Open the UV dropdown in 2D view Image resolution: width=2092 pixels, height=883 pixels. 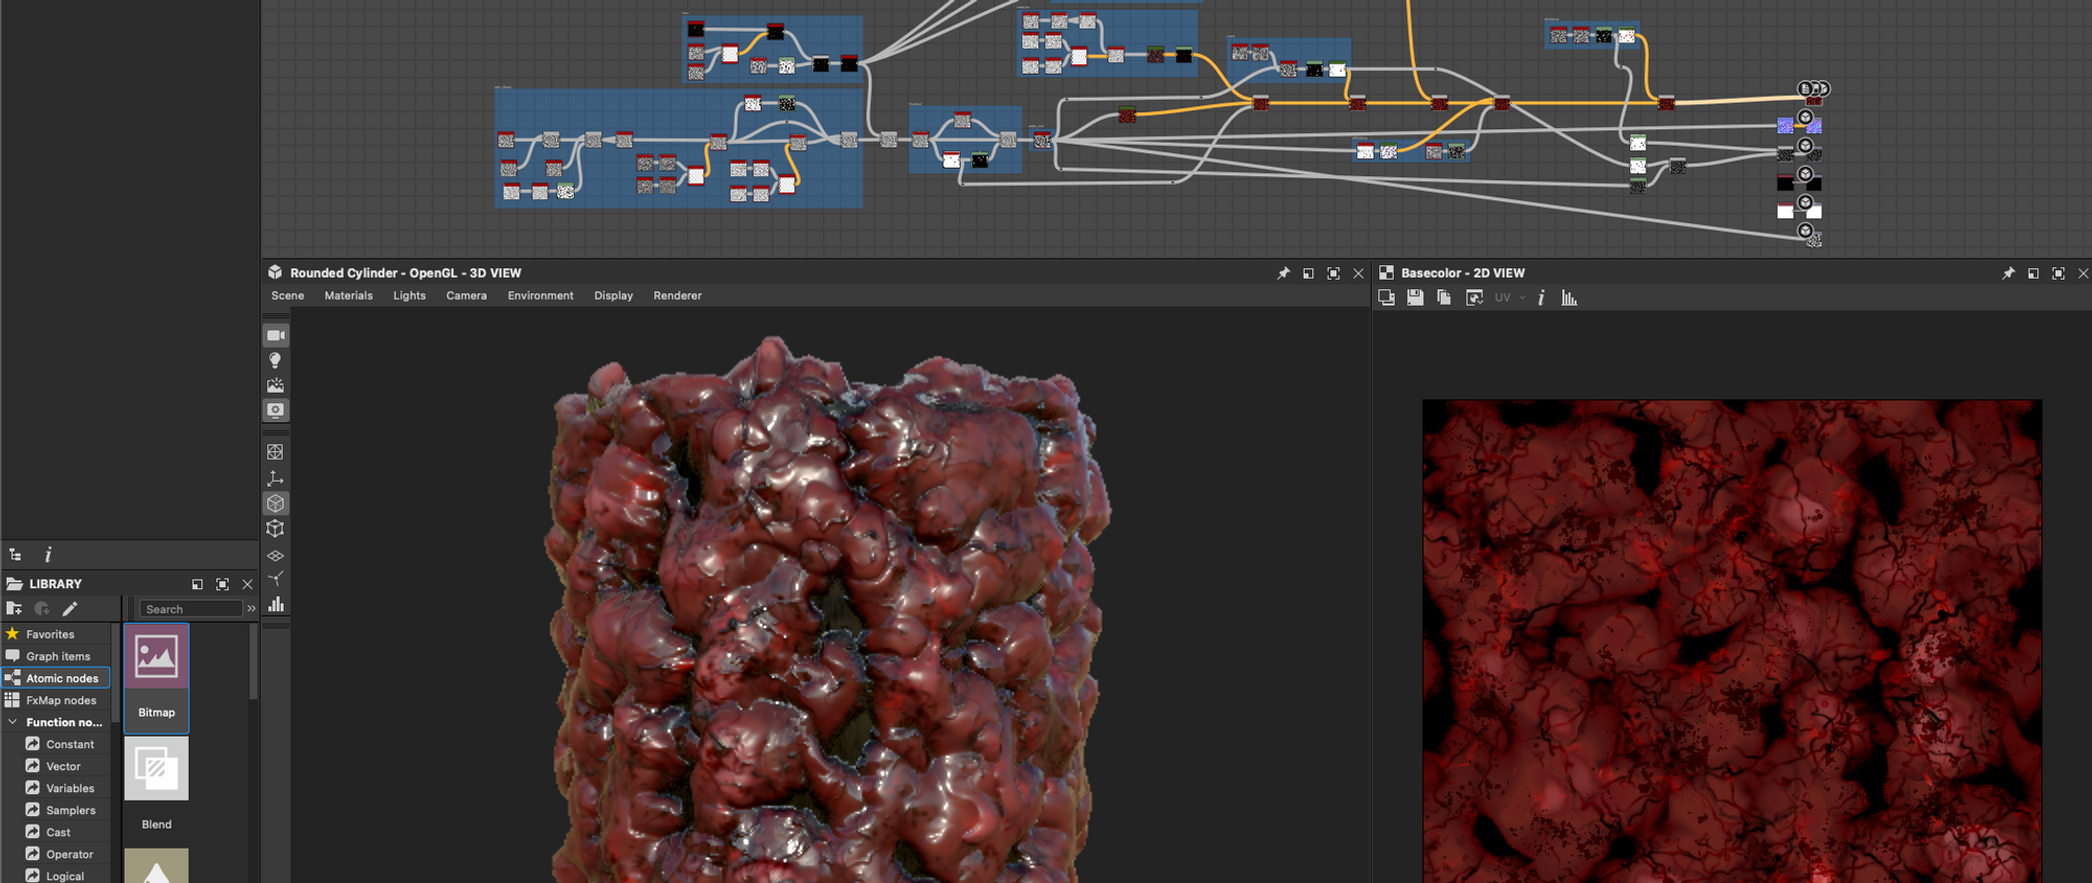coord(1509,297)
